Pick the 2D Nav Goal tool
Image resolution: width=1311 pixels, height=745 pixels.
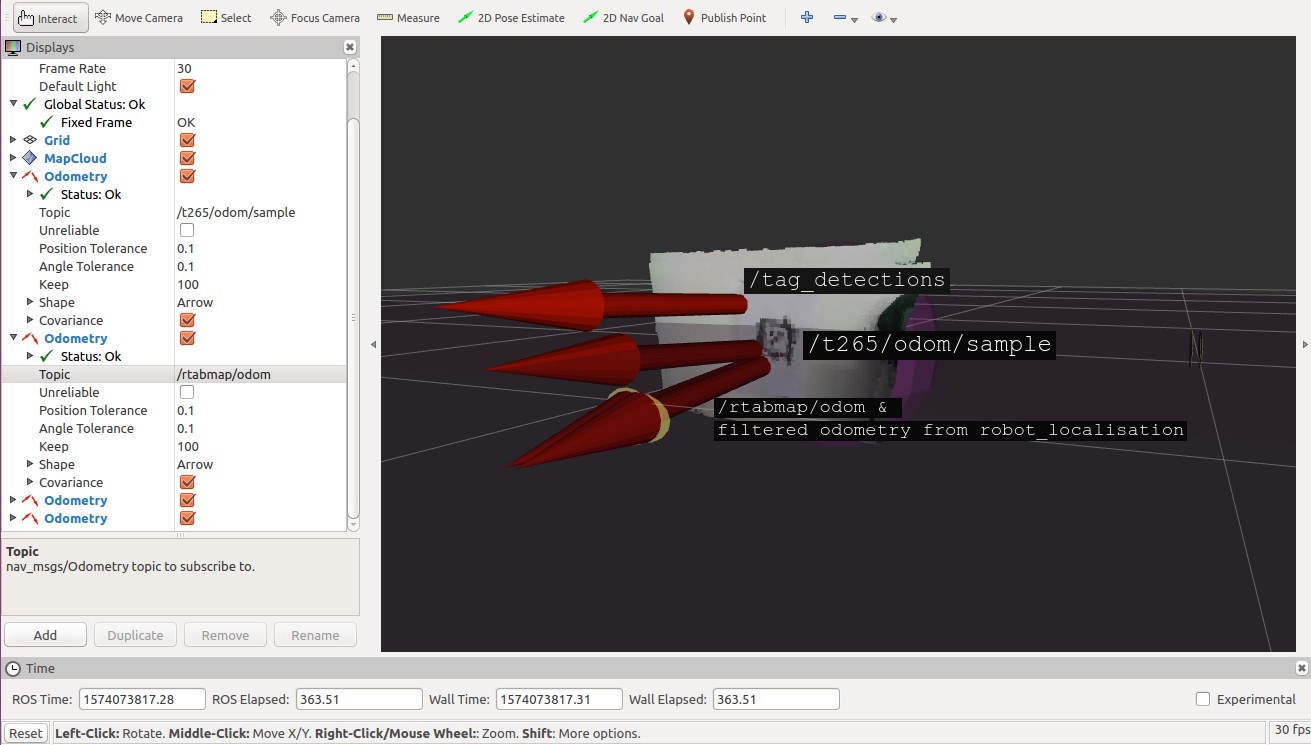(x=623, y=18)
